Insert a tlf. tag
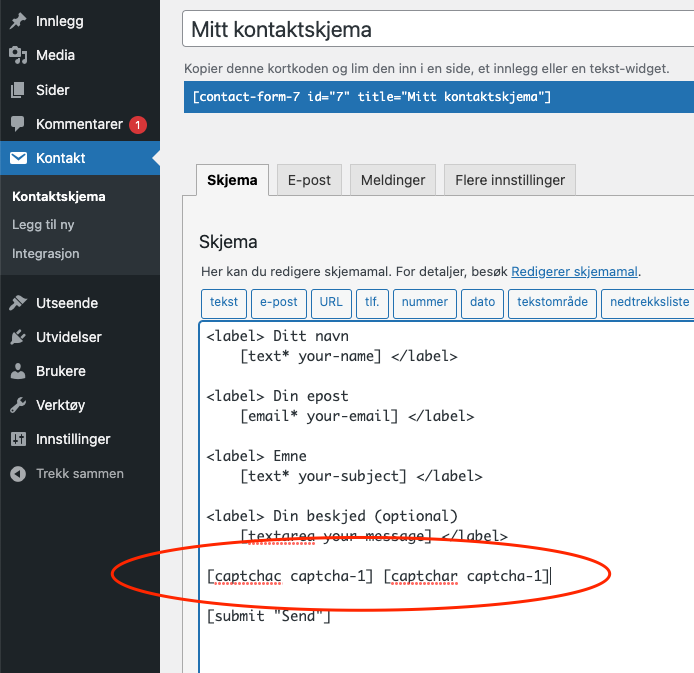Screen dimensions: 694x673 [372, 304]
